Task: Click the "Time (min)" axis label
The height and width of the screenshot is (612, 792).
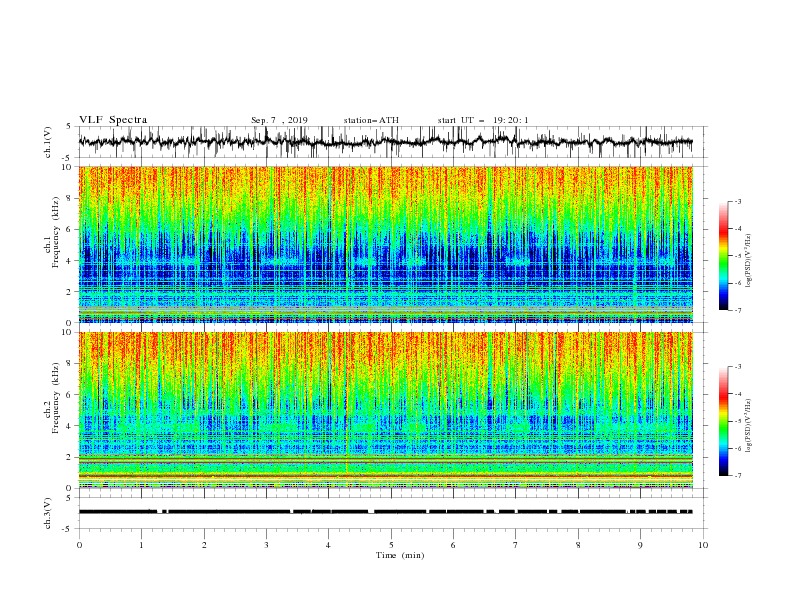Action: coord(400,555)
